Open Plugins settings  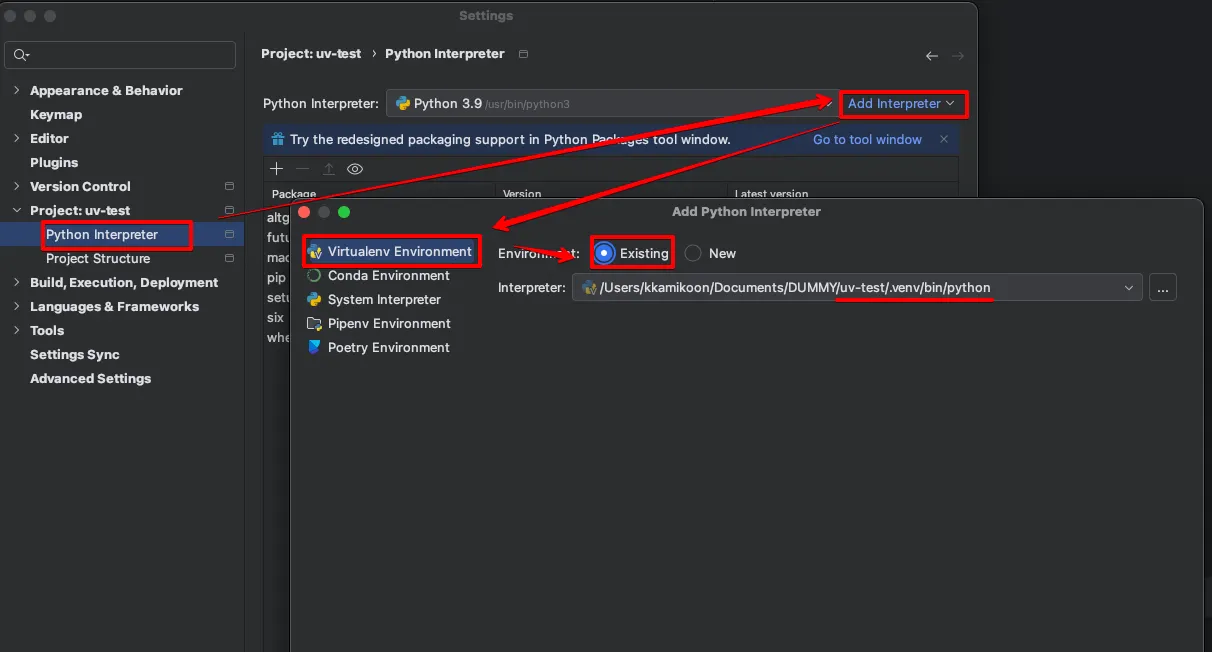[54, 162]
